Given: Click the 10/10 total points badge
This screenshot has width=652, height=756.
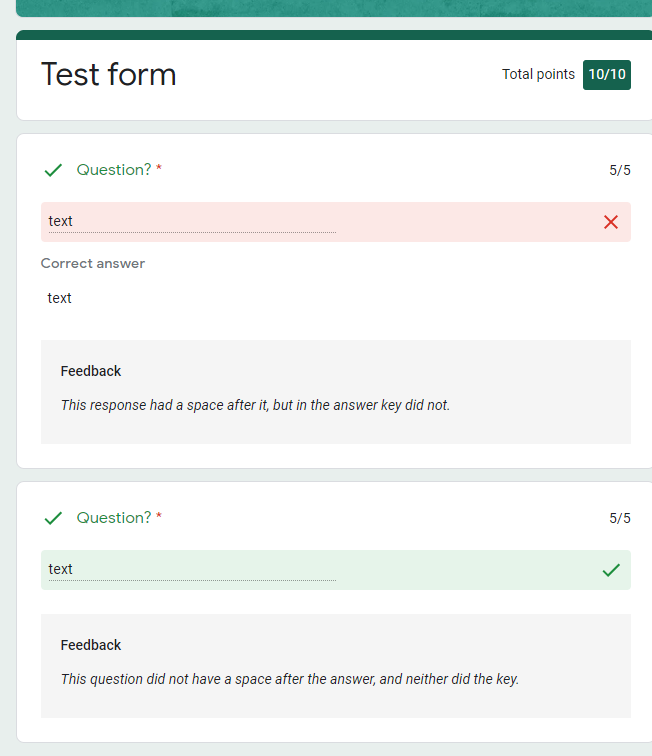Looking at the screenshot, I should click(x=607, y=75).
